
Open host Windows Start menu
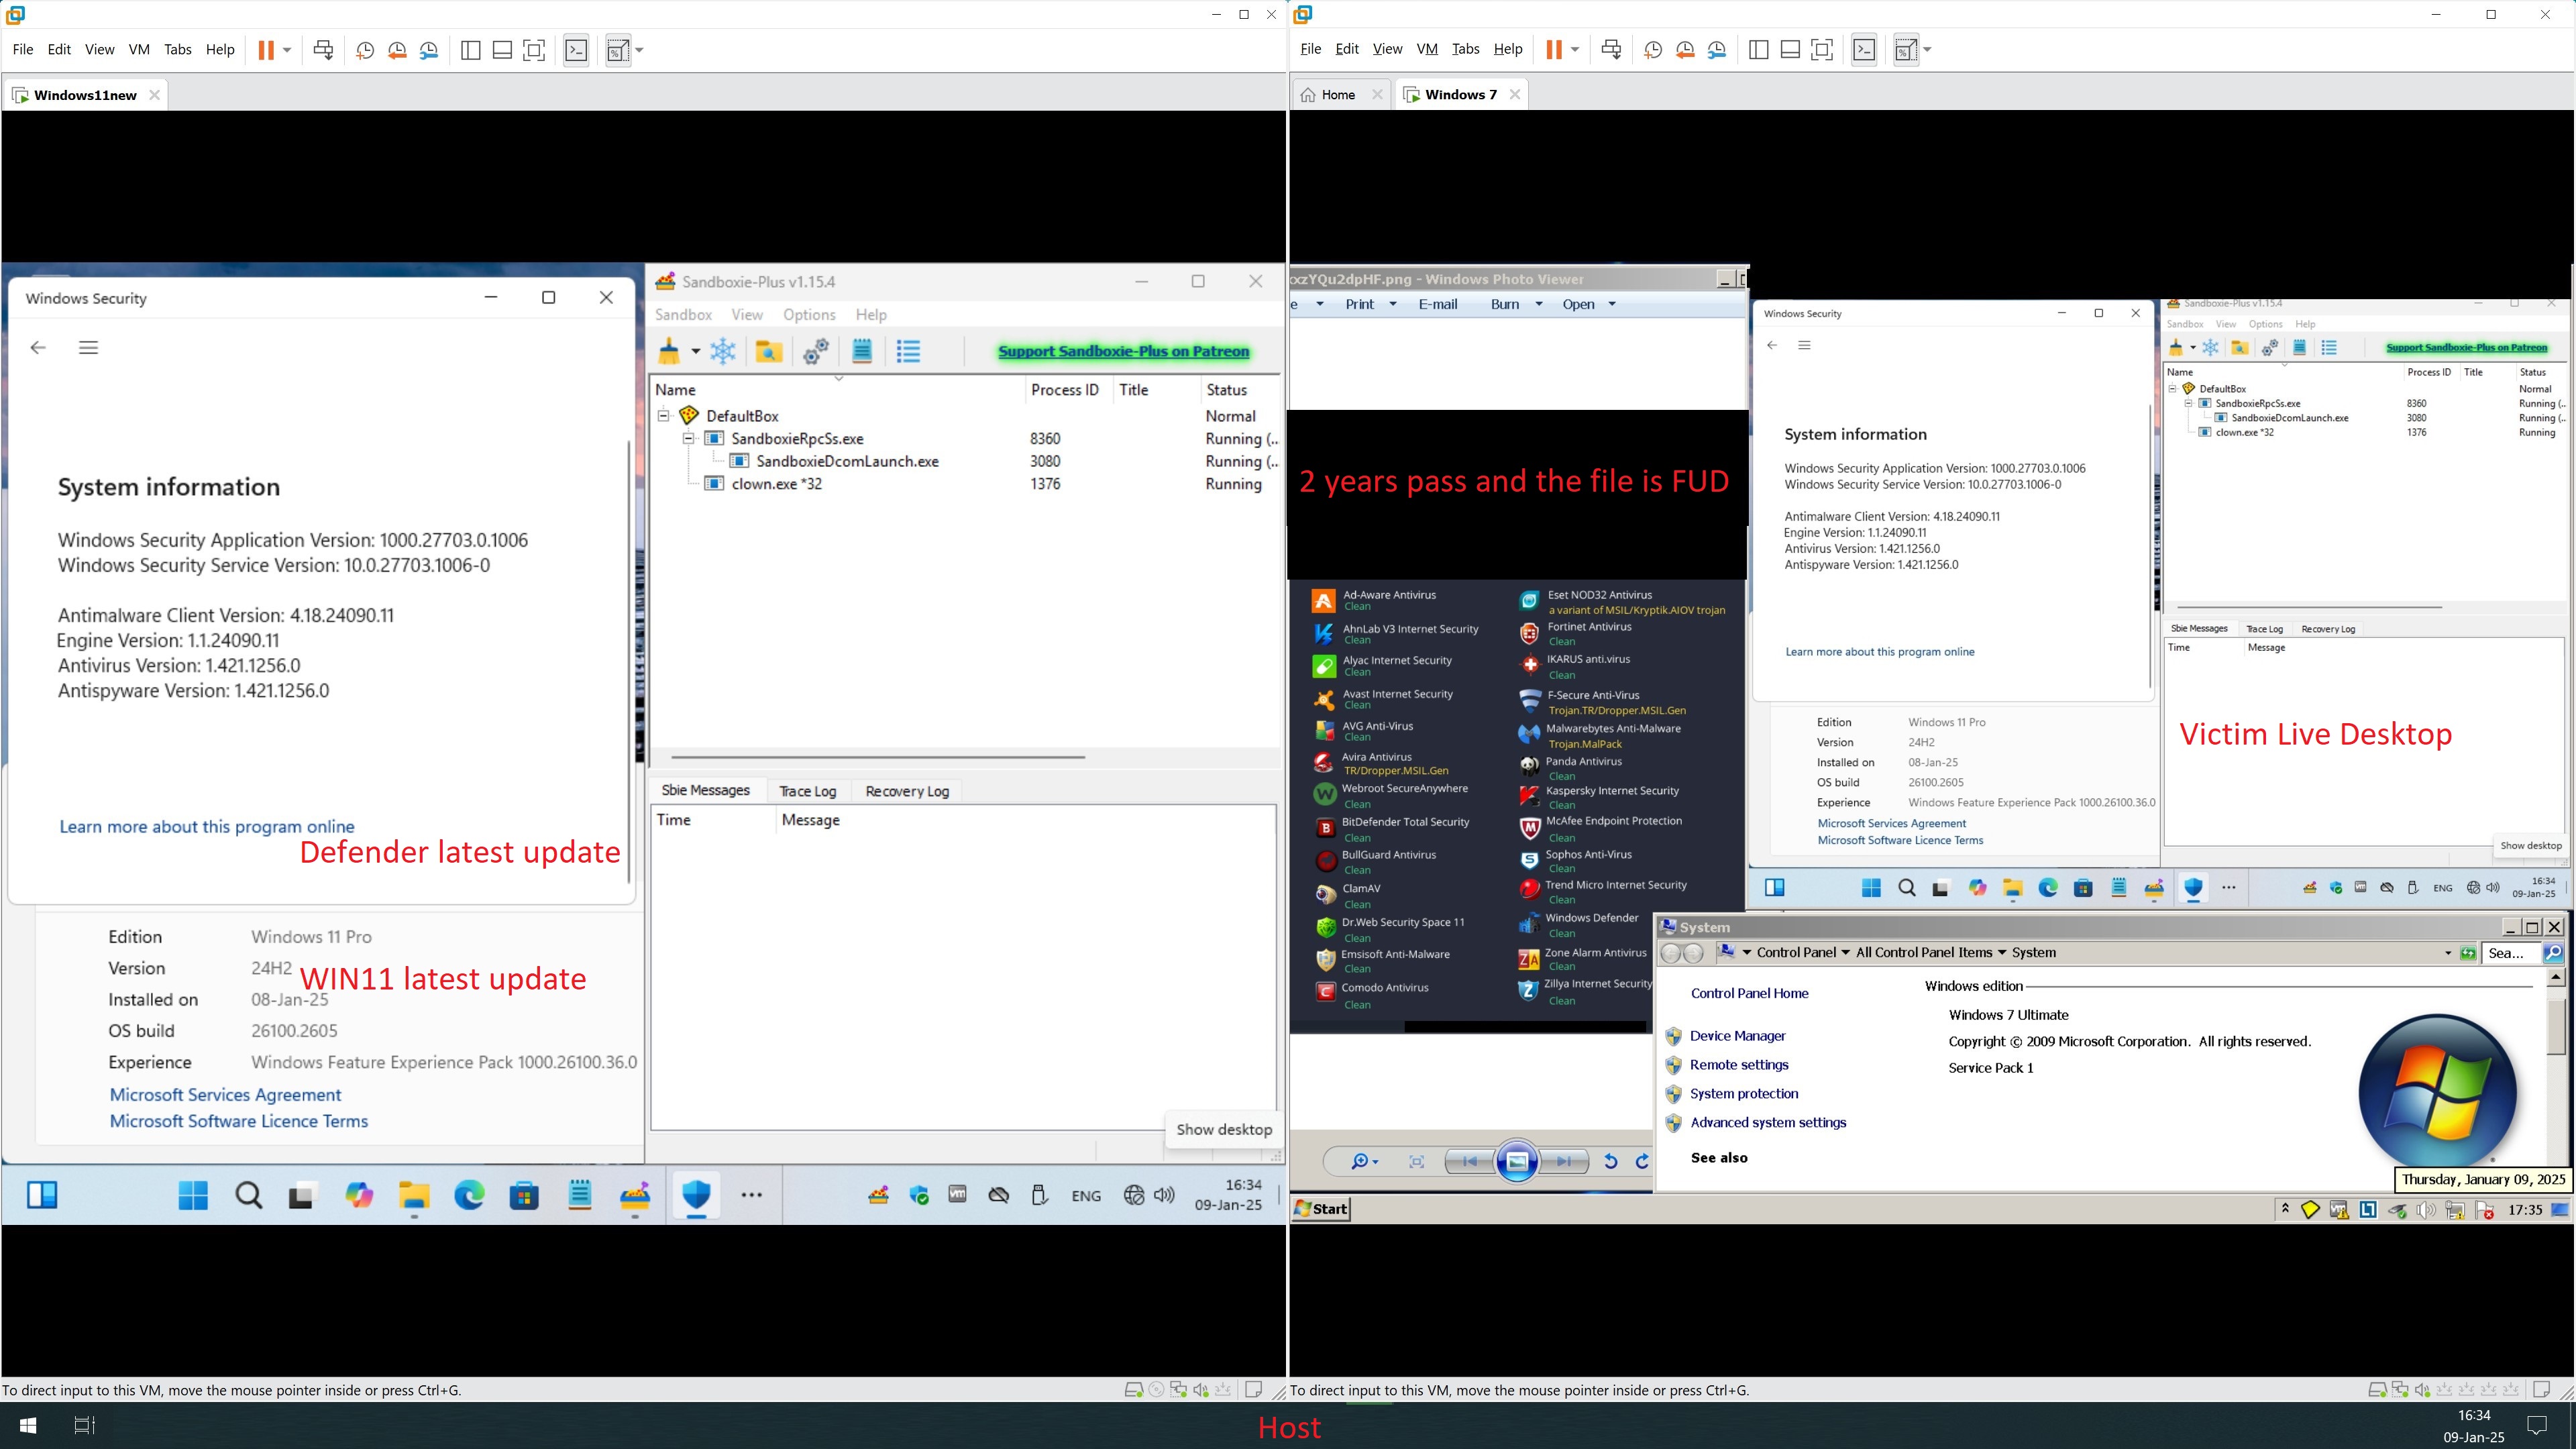pyautogui.click(x=28, y=1425)
